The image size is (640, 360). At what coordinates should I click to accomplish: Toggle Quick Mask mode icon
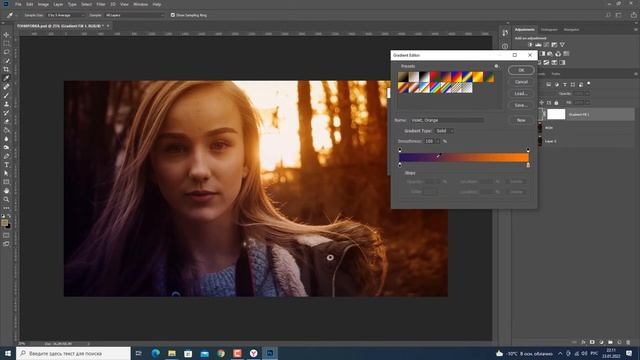[6, 236]
